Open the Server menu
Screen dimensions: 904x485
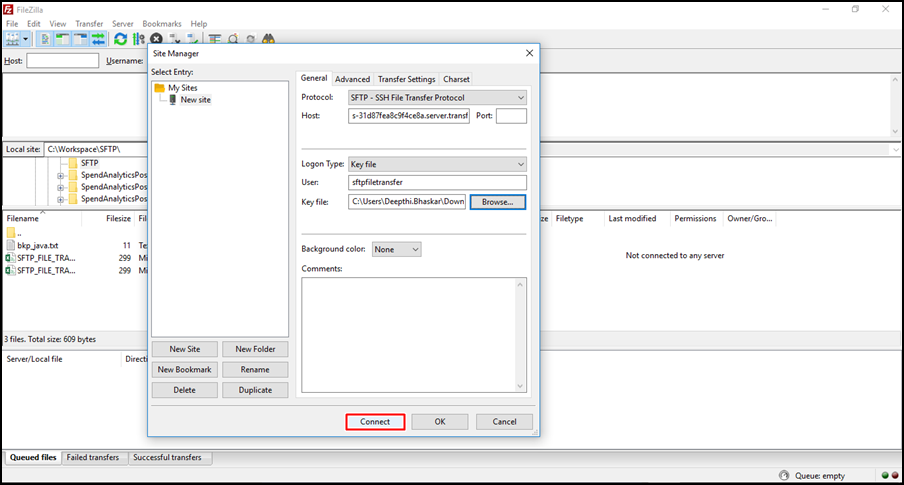click(x=123, y=24)
